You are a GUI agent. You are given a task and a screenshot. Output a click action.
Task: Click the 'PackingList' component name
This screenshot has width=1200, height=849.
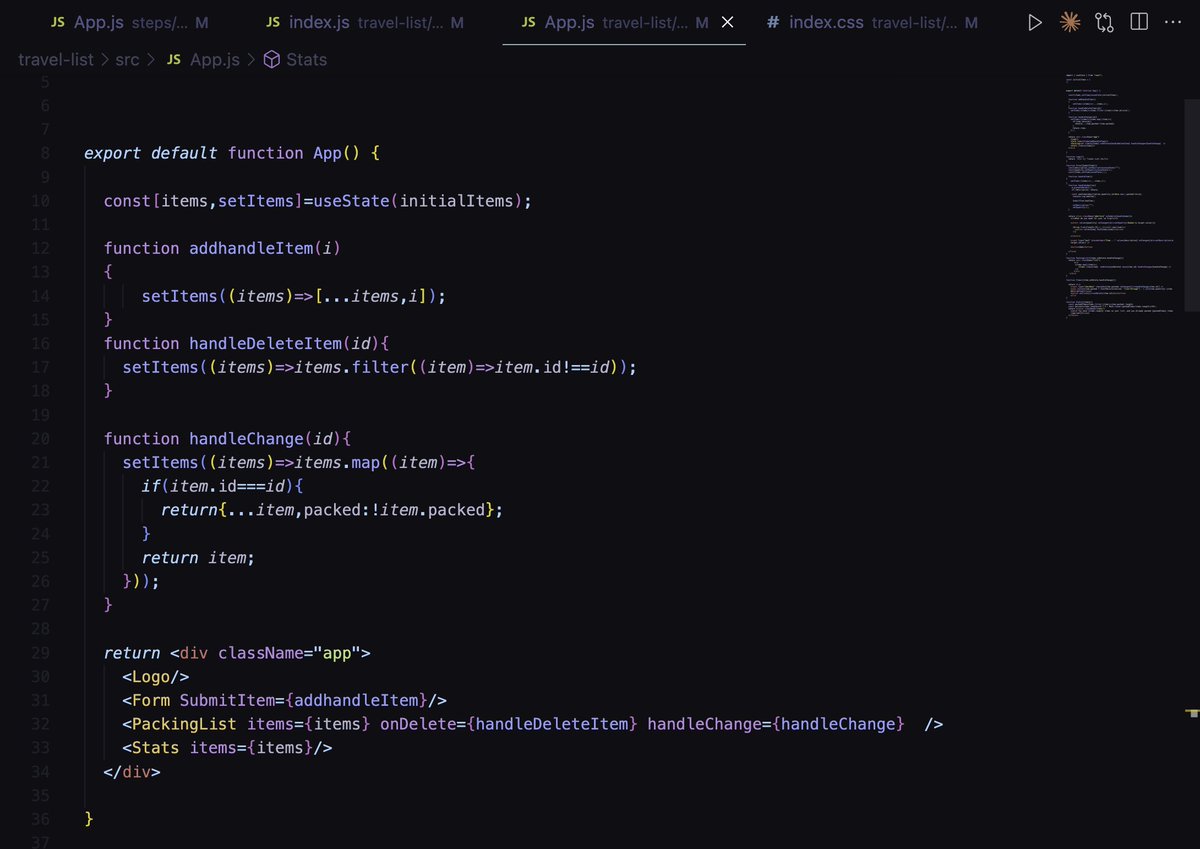coord(184,724)
